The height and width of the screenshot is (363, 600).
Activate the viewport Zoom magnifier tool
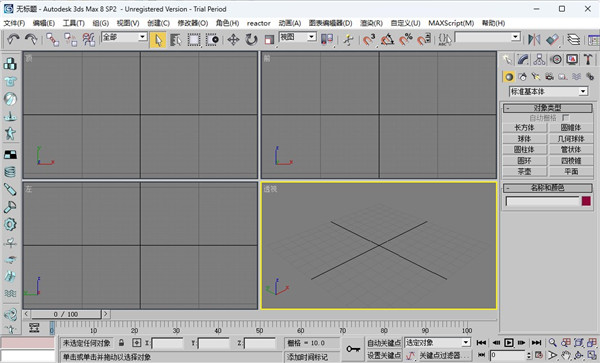553,343
